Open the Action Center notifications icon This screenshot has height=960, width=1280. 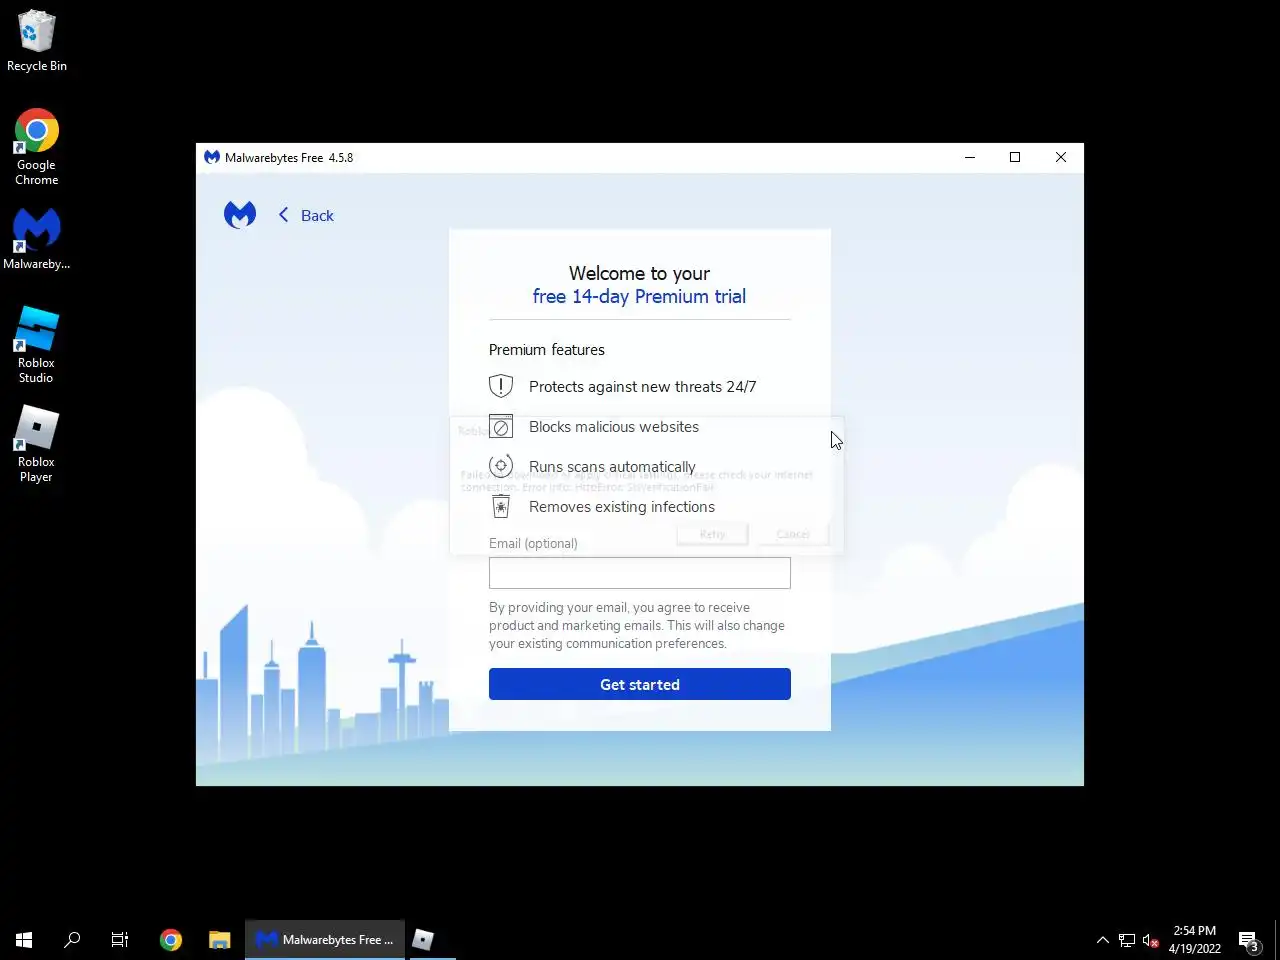click(x=1248, y=940)
